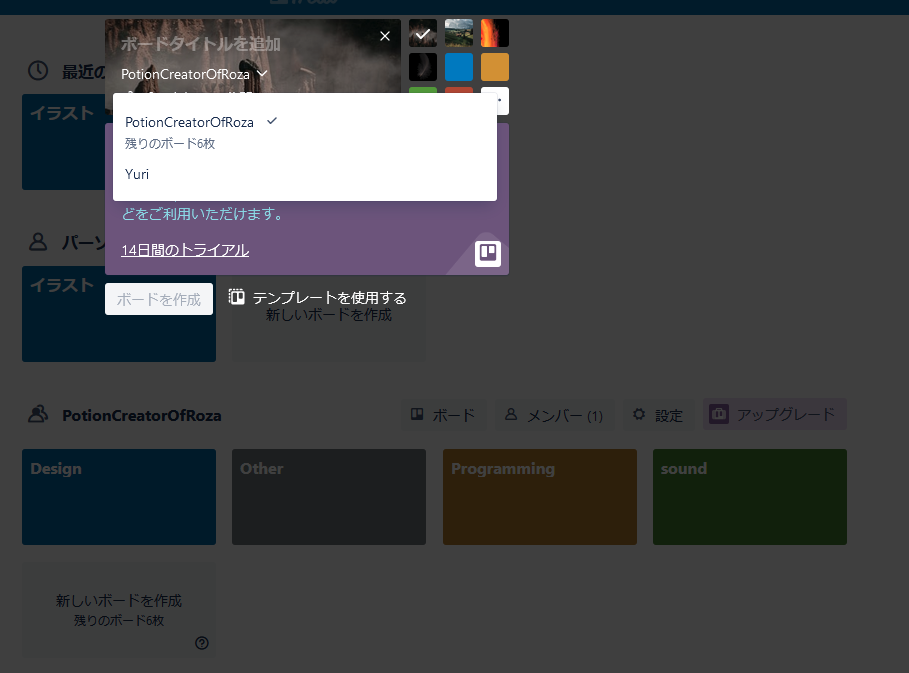The image size is (909, 673).
Task: Open the メンバー (1) tab
Action: point(554,414)
